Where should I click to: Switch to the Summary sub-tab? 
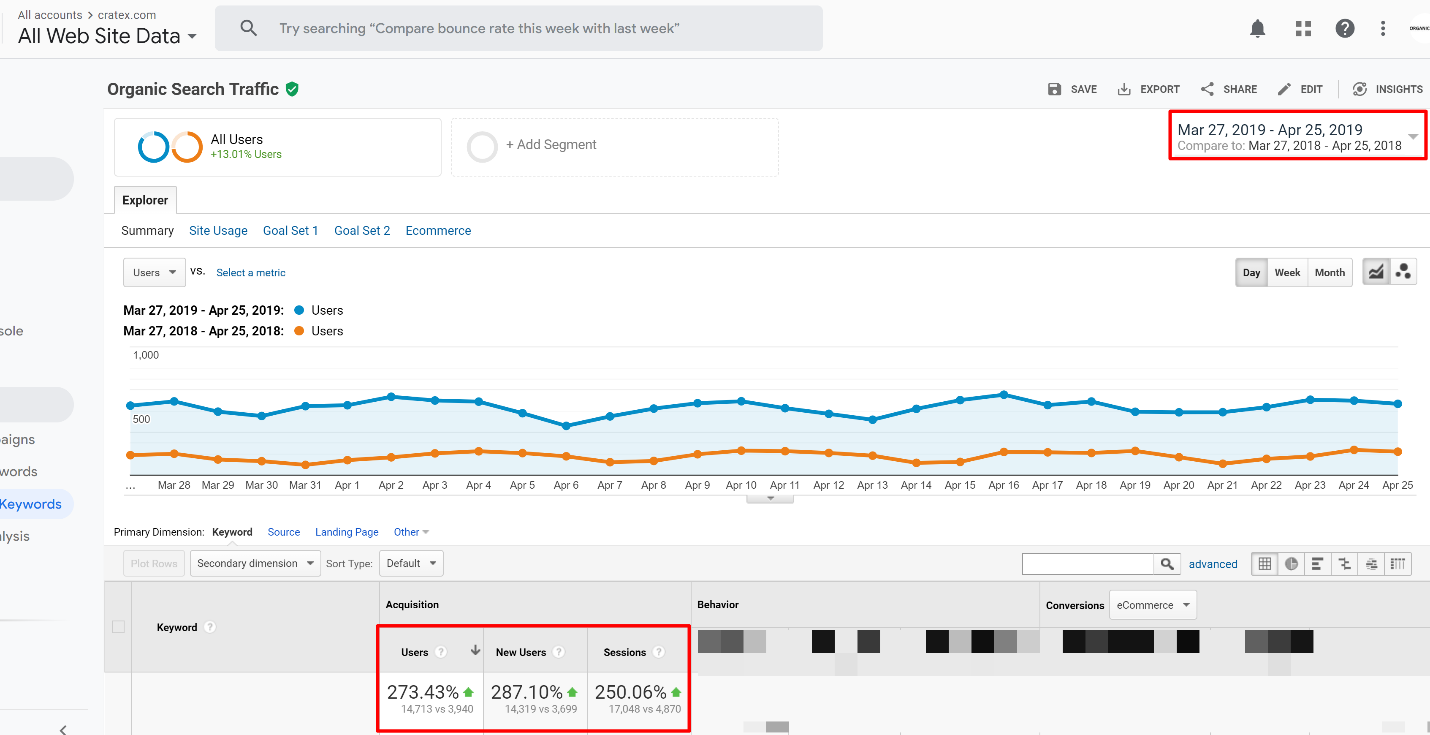148,230
